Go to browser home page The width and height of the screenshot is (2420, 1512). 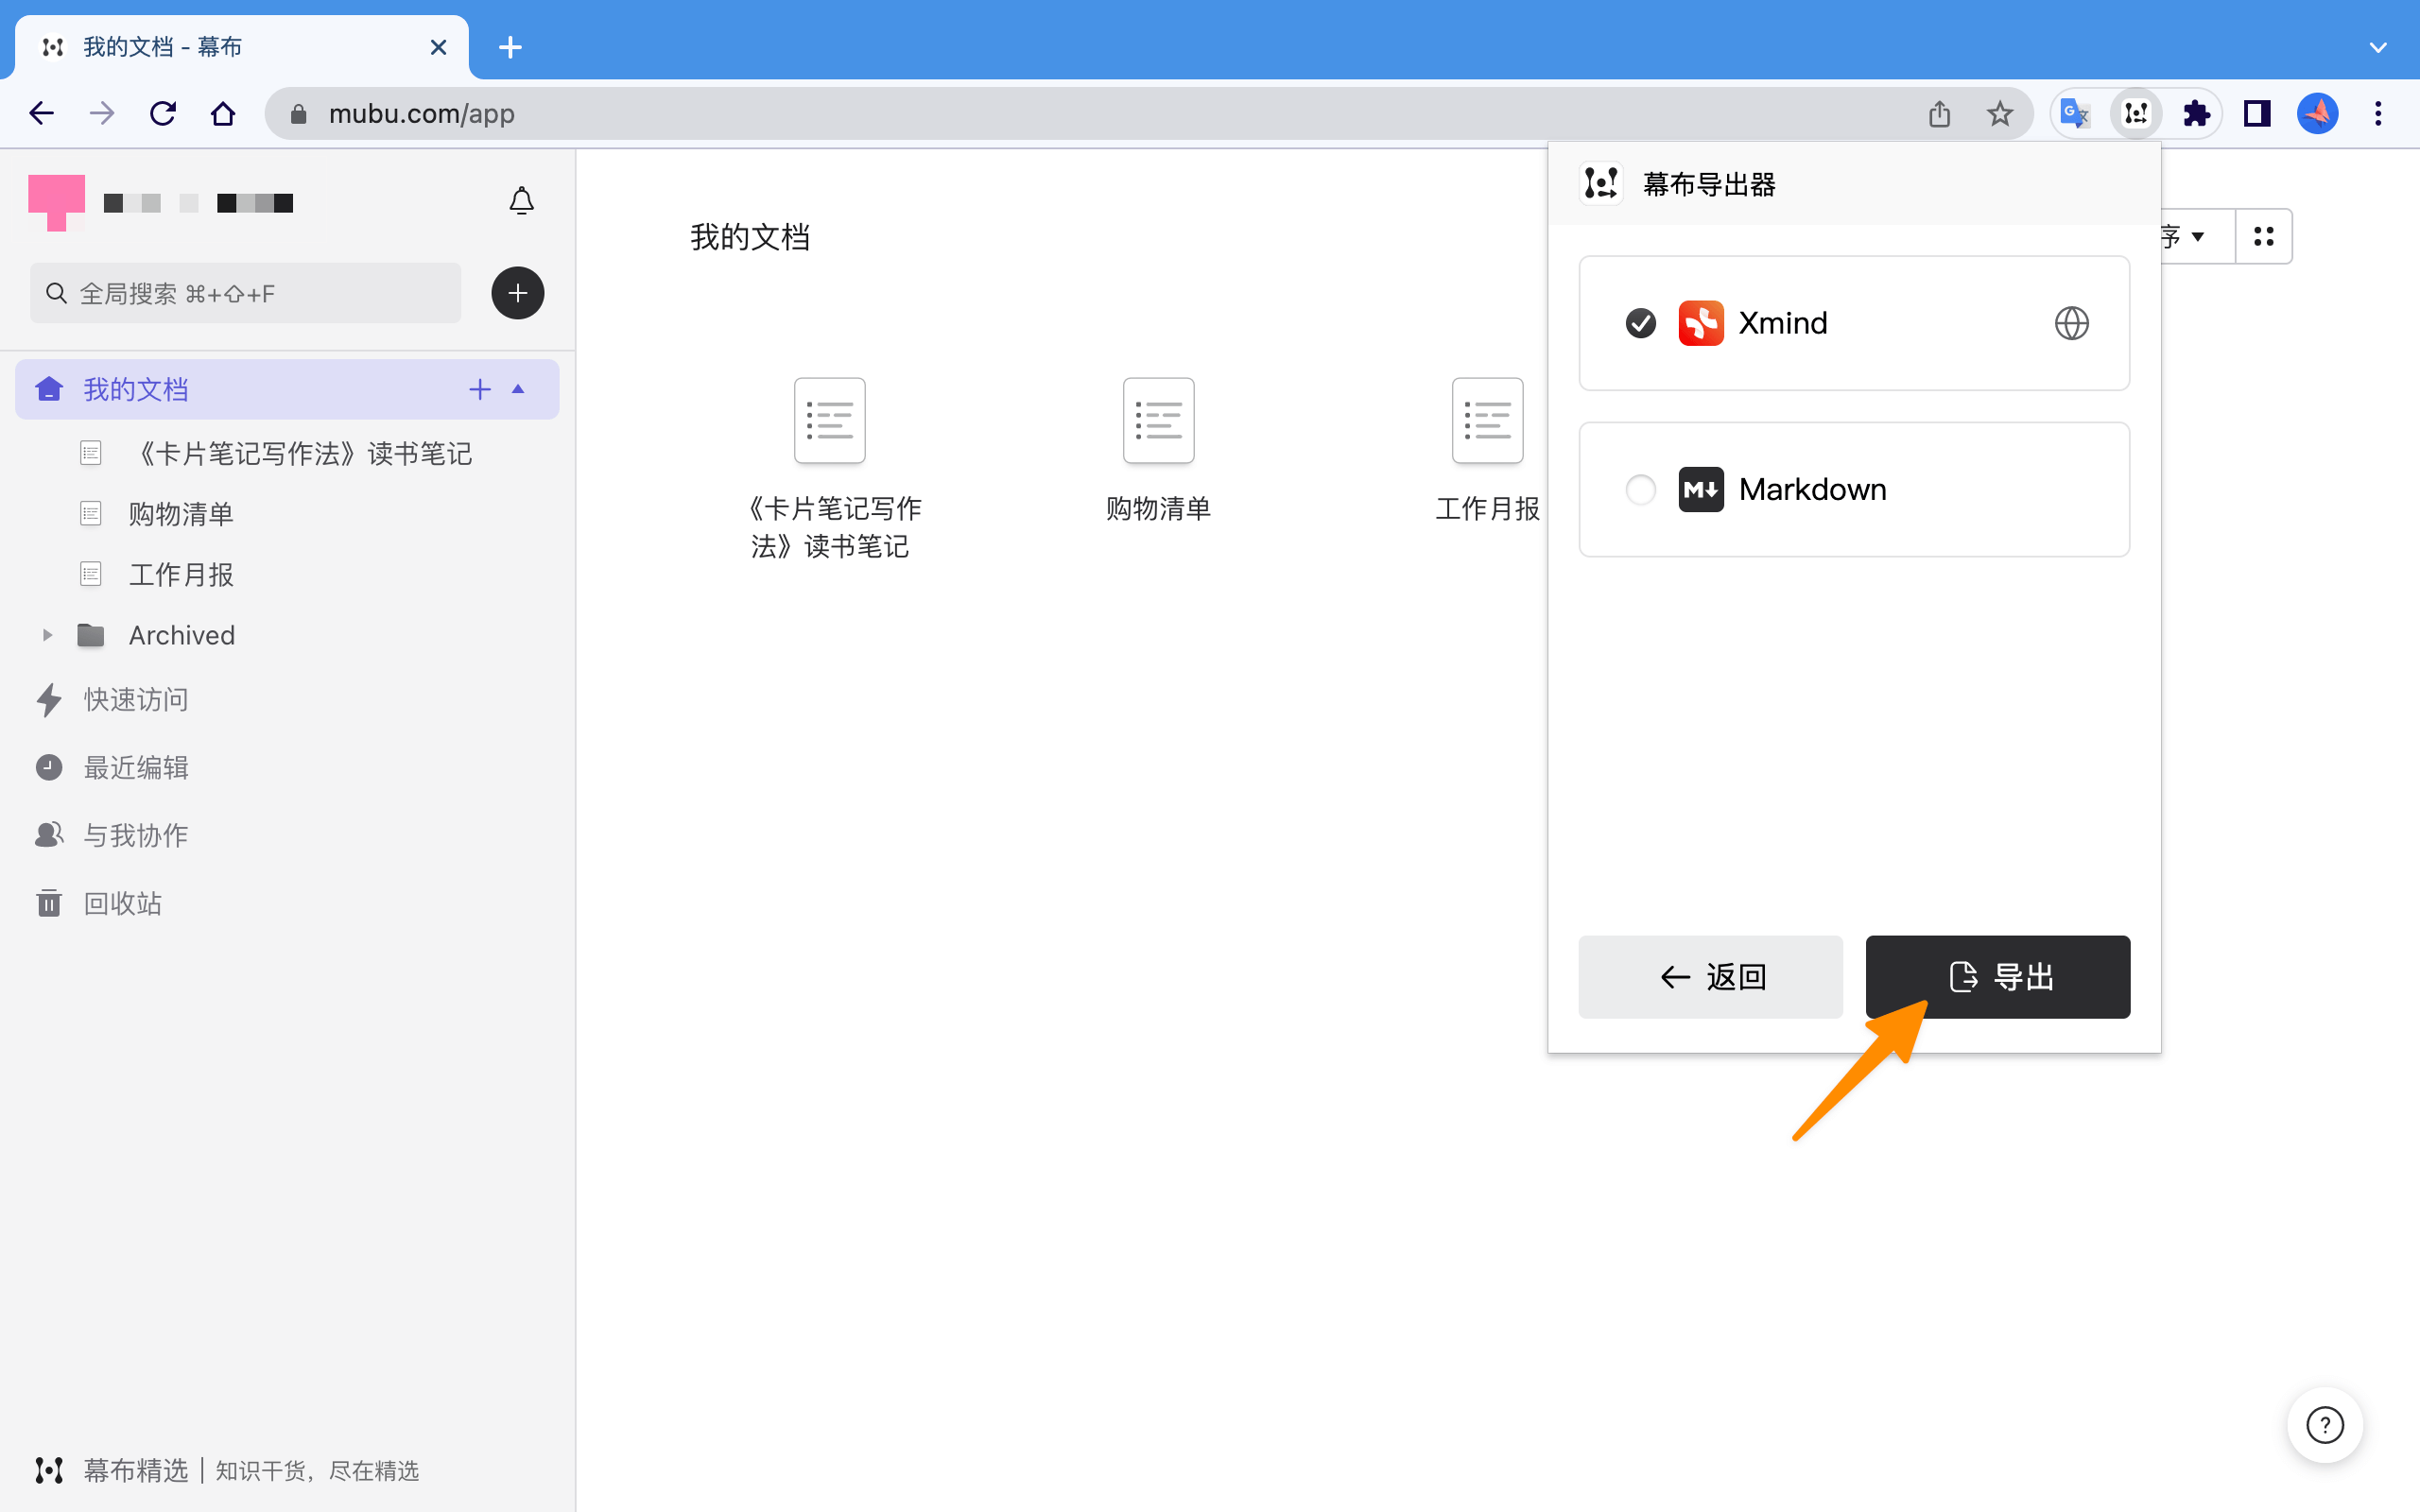point(223,113)
